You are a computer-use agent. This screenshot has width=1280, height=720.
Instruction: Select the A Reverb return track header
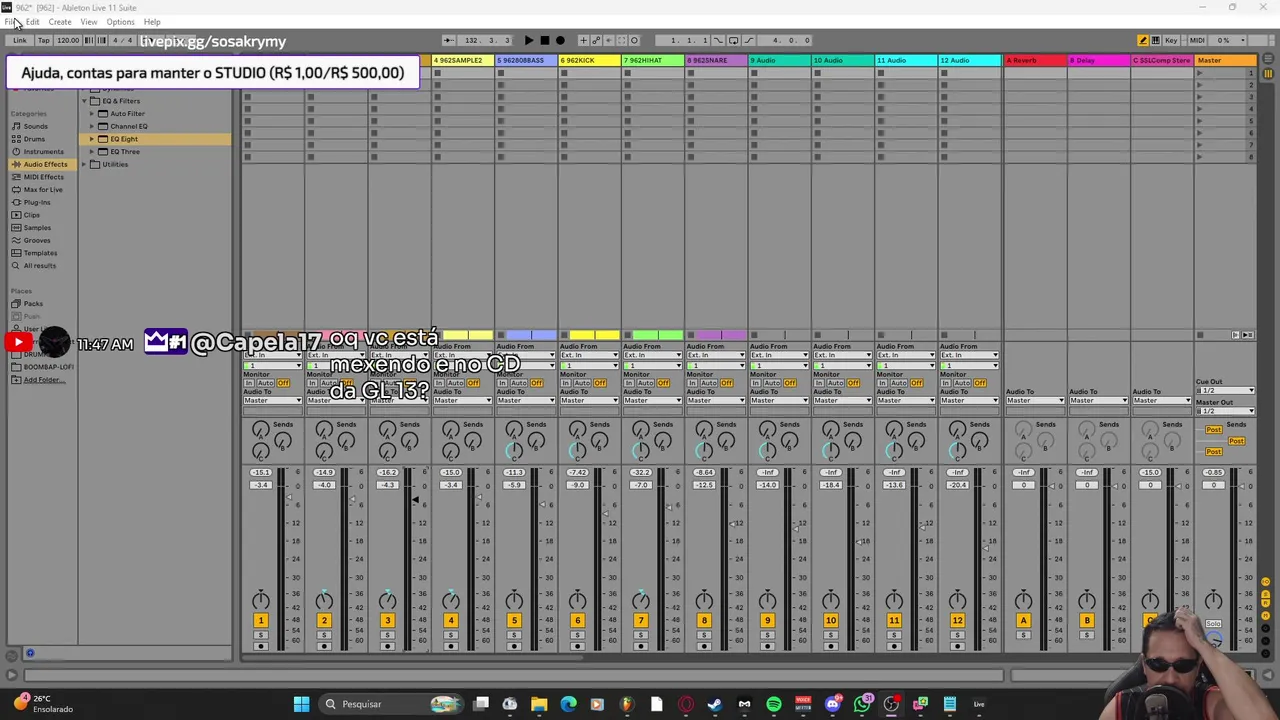coord(1034,61)
